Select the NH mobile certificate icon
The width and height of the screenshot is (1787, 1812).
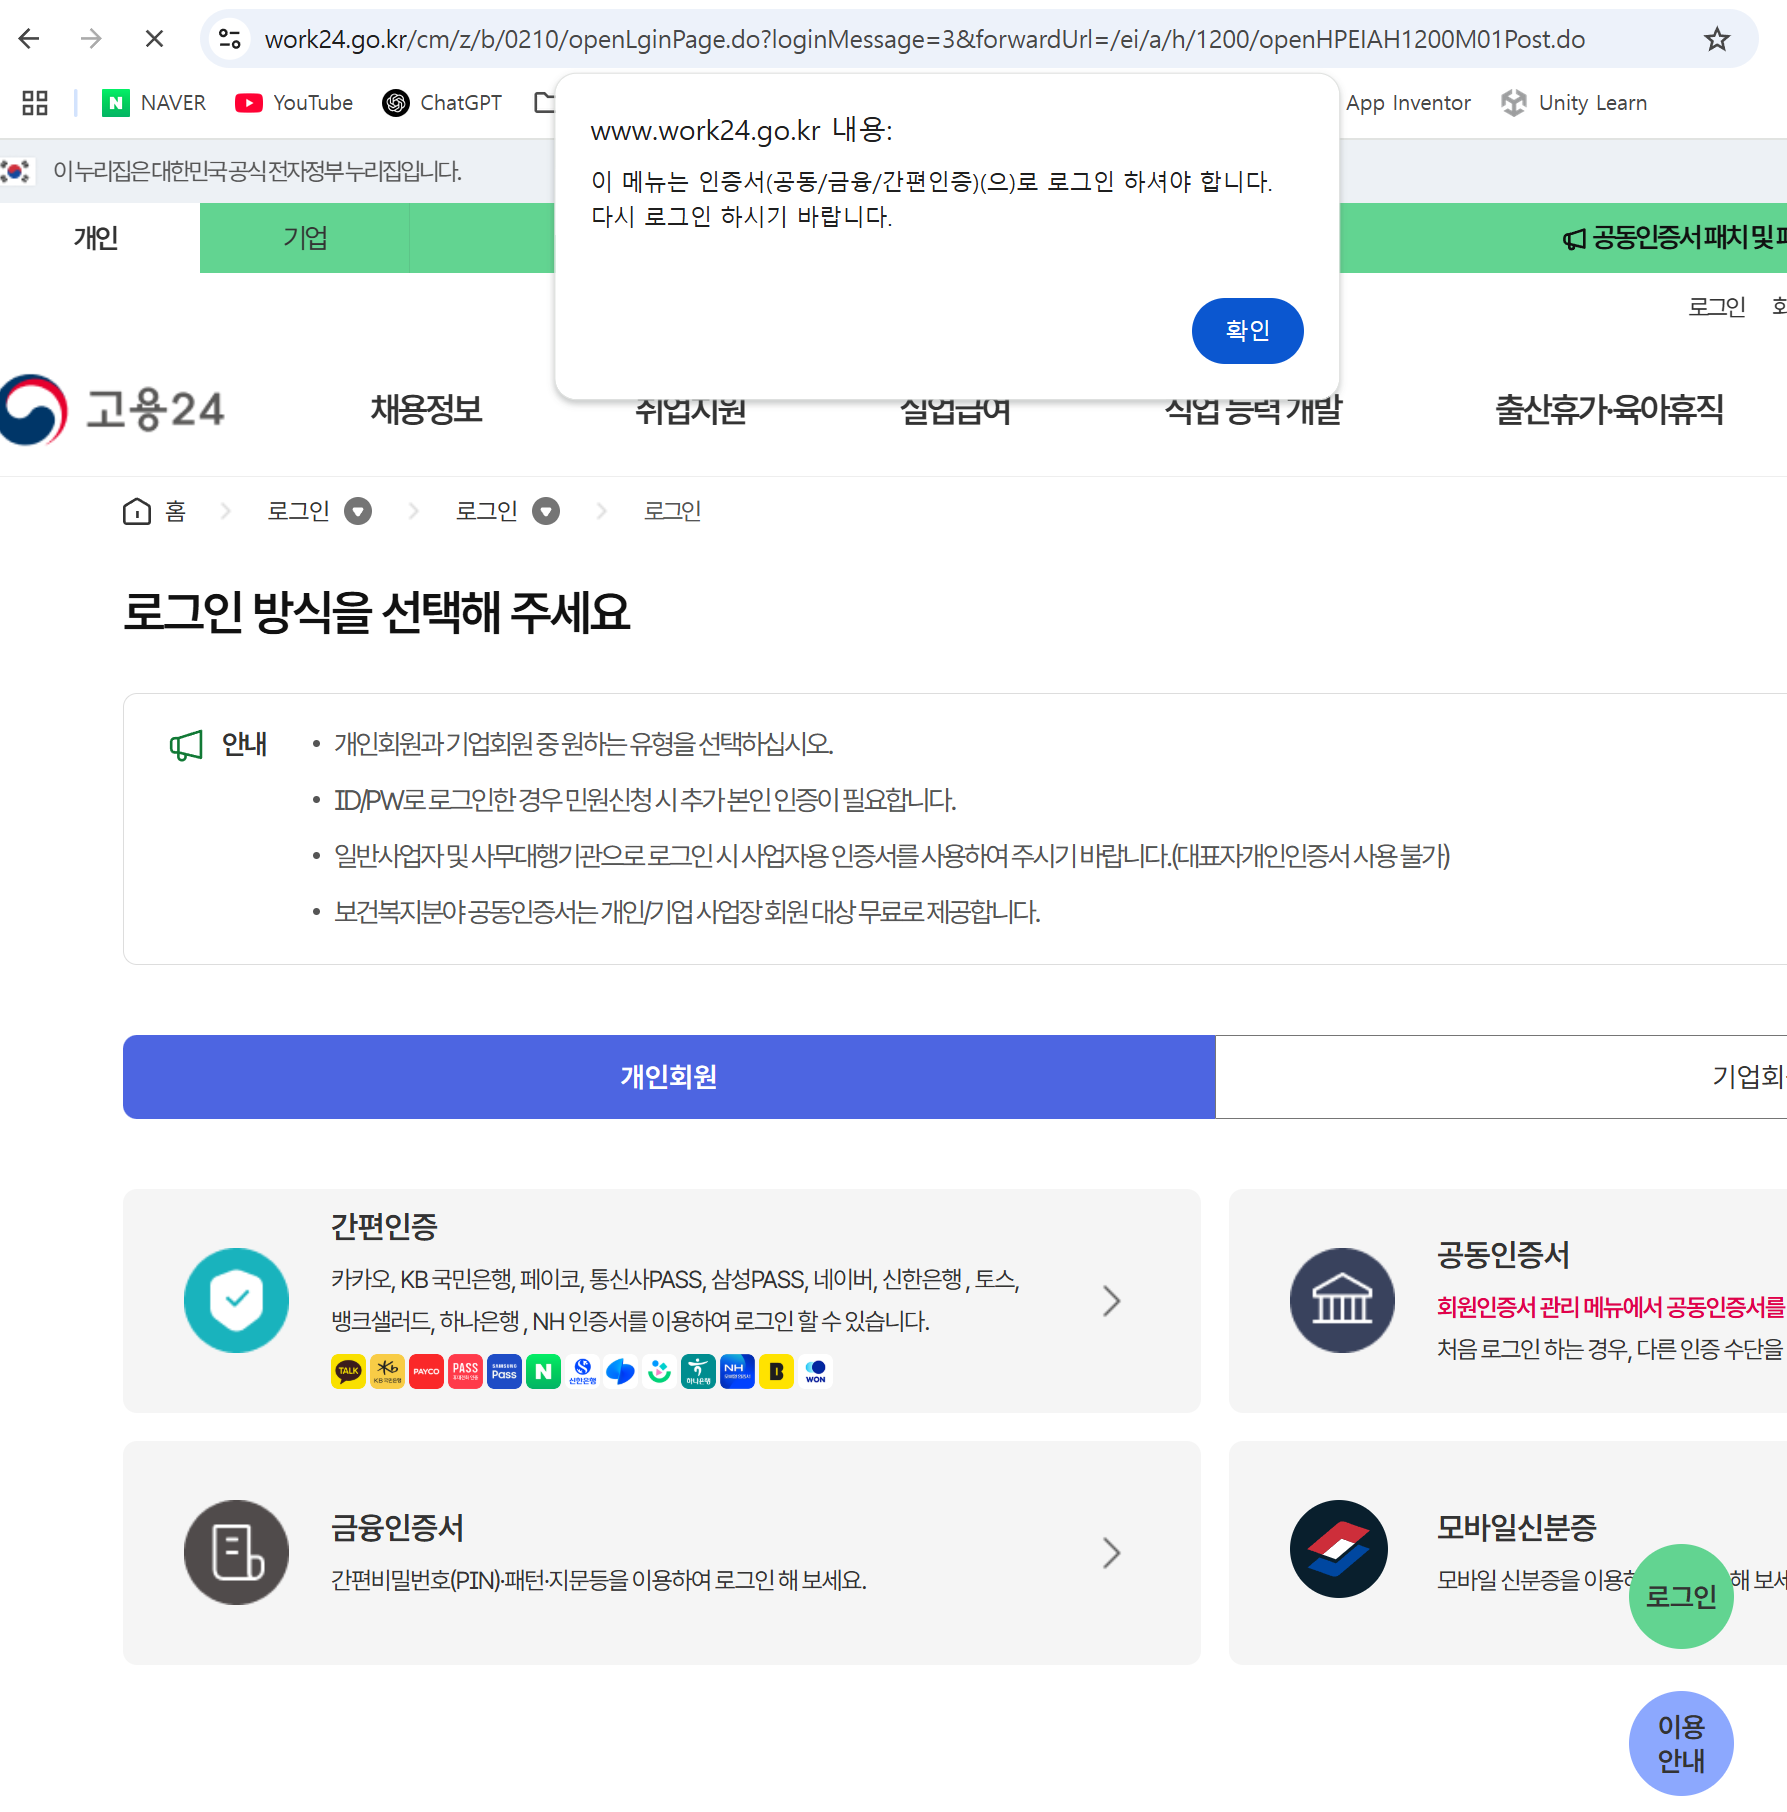pyautogui.click(x=737, y=1371)
